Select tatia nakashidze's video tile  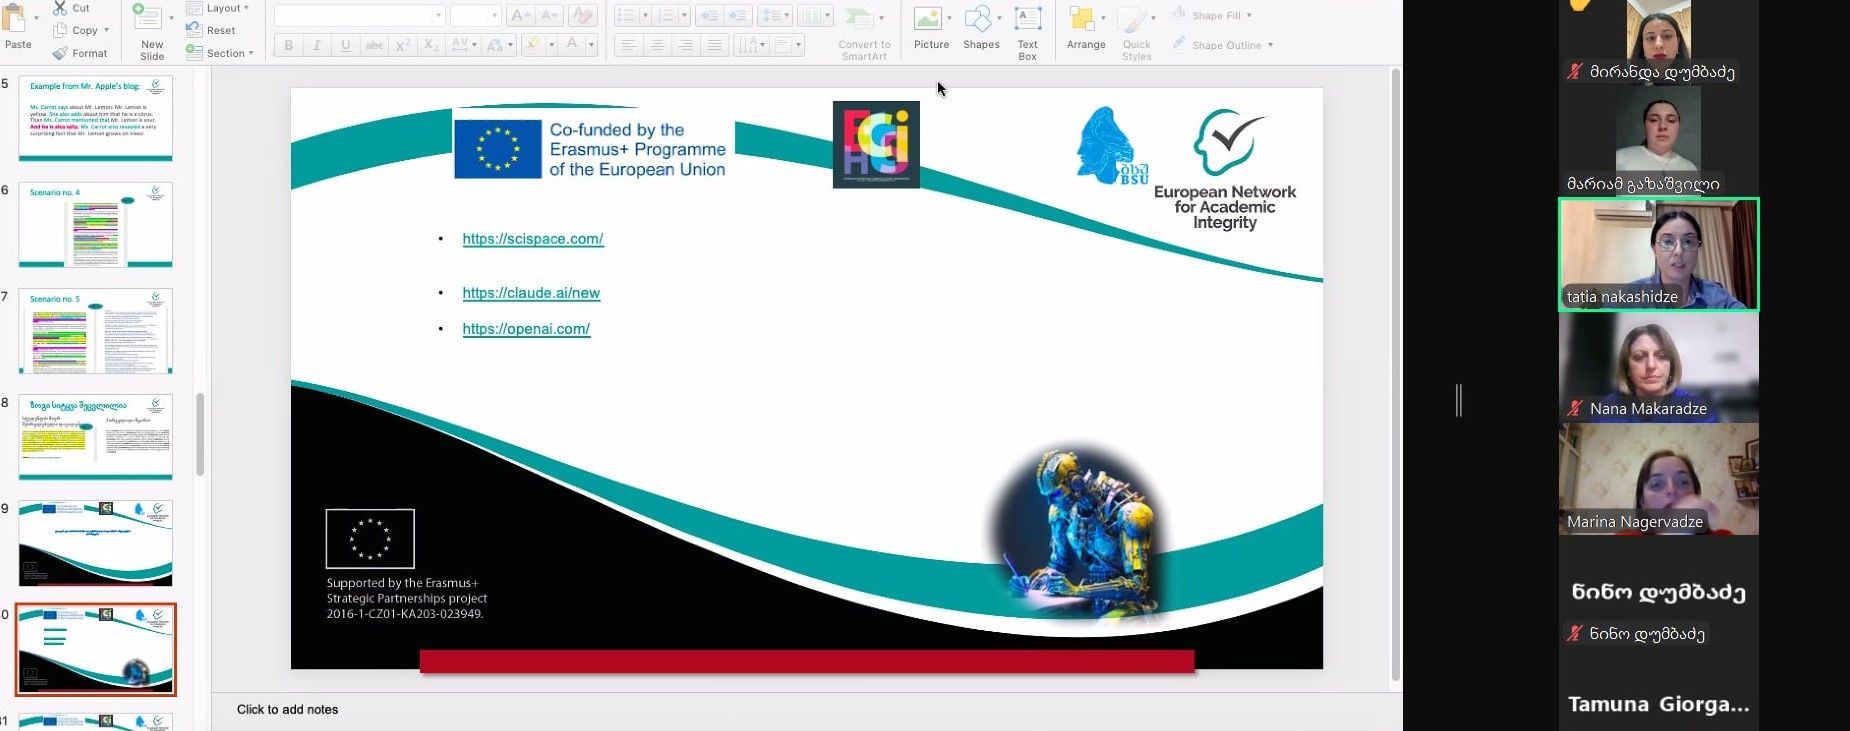tap(1658, 254)
